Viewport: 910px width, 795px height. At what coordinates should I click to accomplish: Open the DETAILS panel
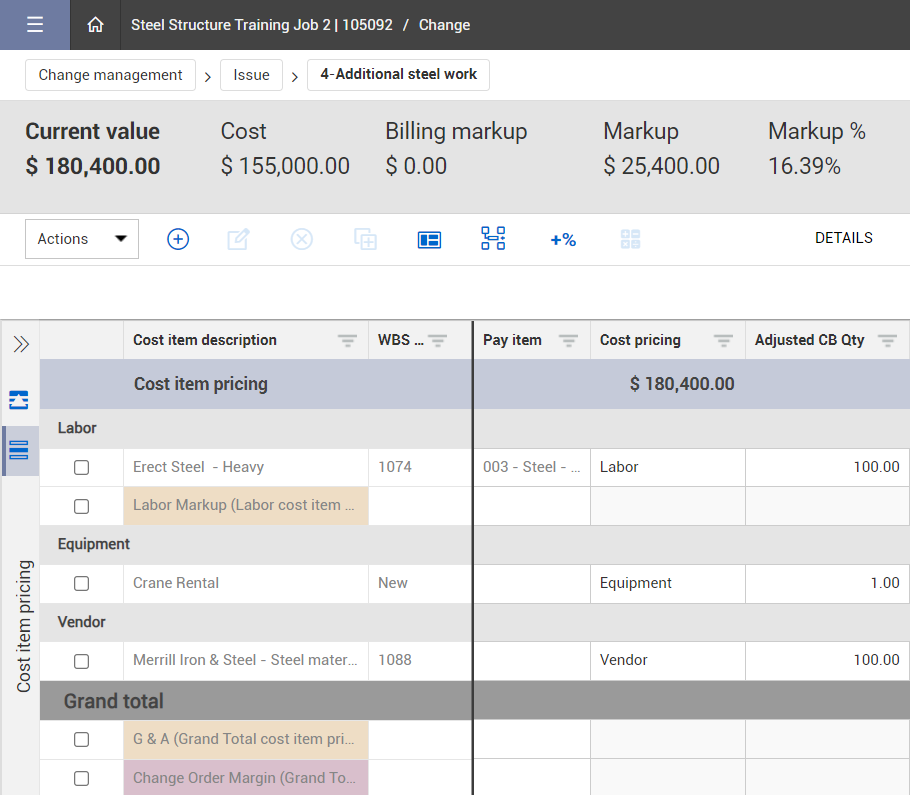[x=843, y=238]
